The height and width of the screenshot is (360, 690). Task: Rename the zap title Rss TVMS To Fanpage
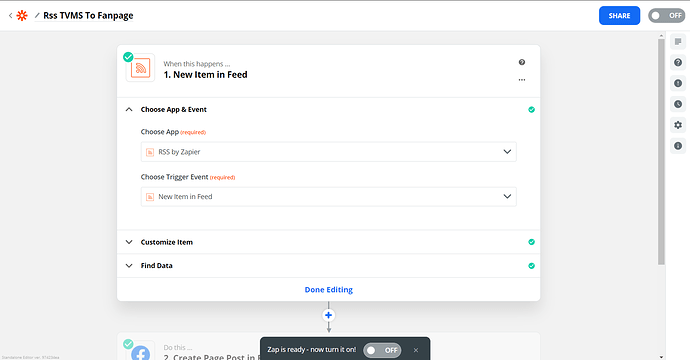88,15
